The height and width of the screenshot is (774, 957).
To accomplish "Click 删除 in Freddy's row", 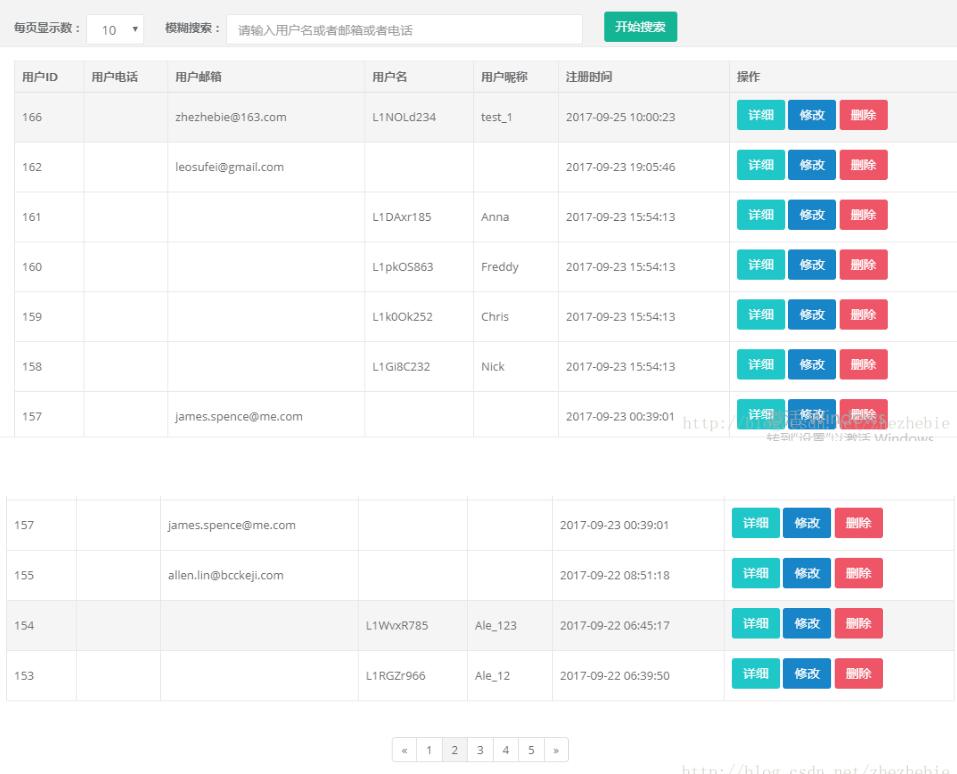I will [x=863, y=265].
